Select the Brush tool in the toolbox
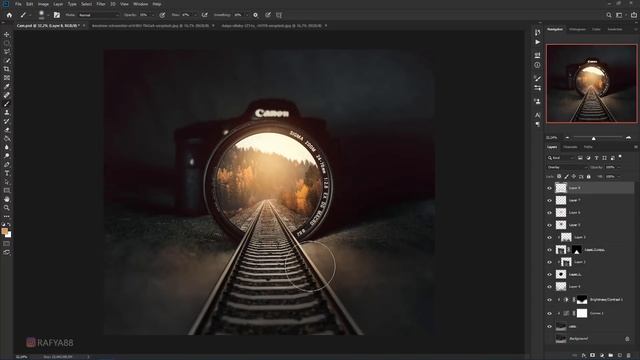This screenshot has height=360, width=640. coord(7,104)
